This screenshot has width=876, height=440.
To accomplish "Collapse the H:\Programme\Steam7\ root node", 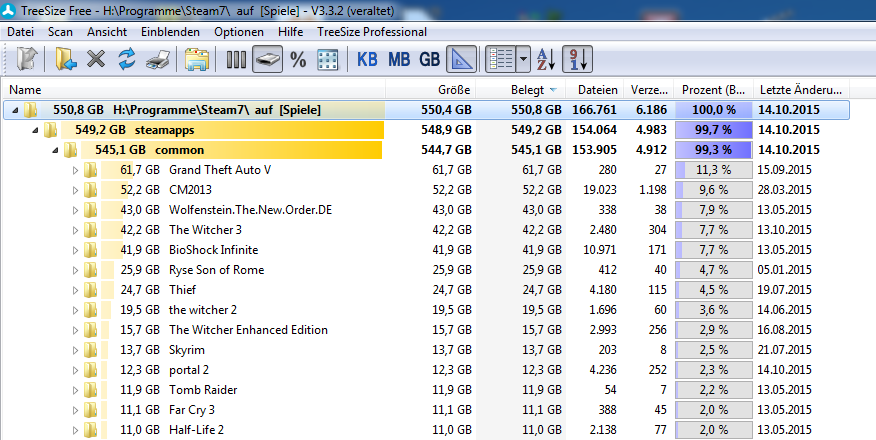I will (x=15, y=110).
